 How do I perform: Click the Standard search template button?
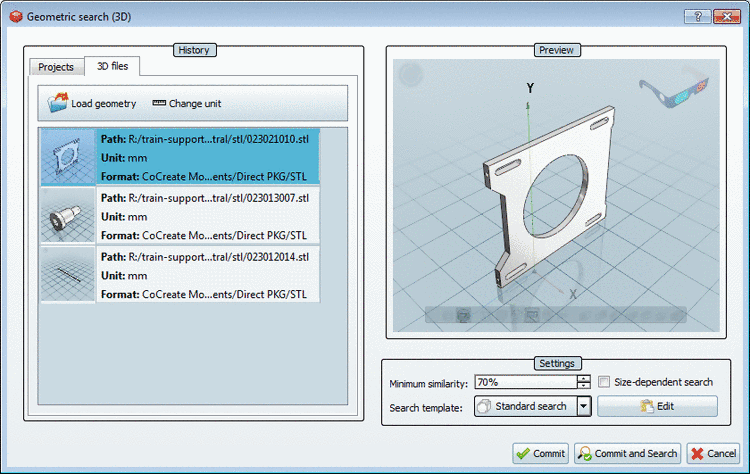point(522,406)
